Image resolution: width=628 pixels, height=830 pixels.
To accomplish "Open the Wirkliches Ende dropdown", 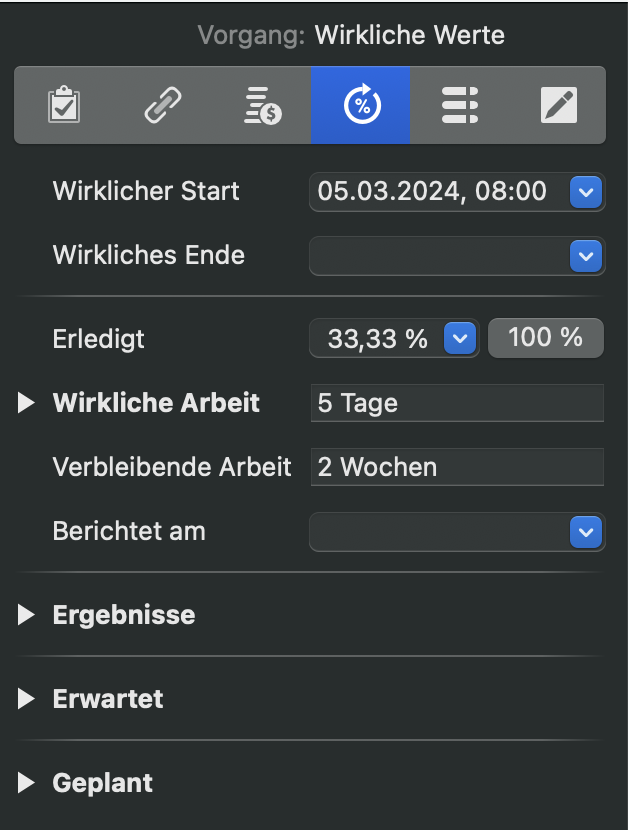I will 585,256.
